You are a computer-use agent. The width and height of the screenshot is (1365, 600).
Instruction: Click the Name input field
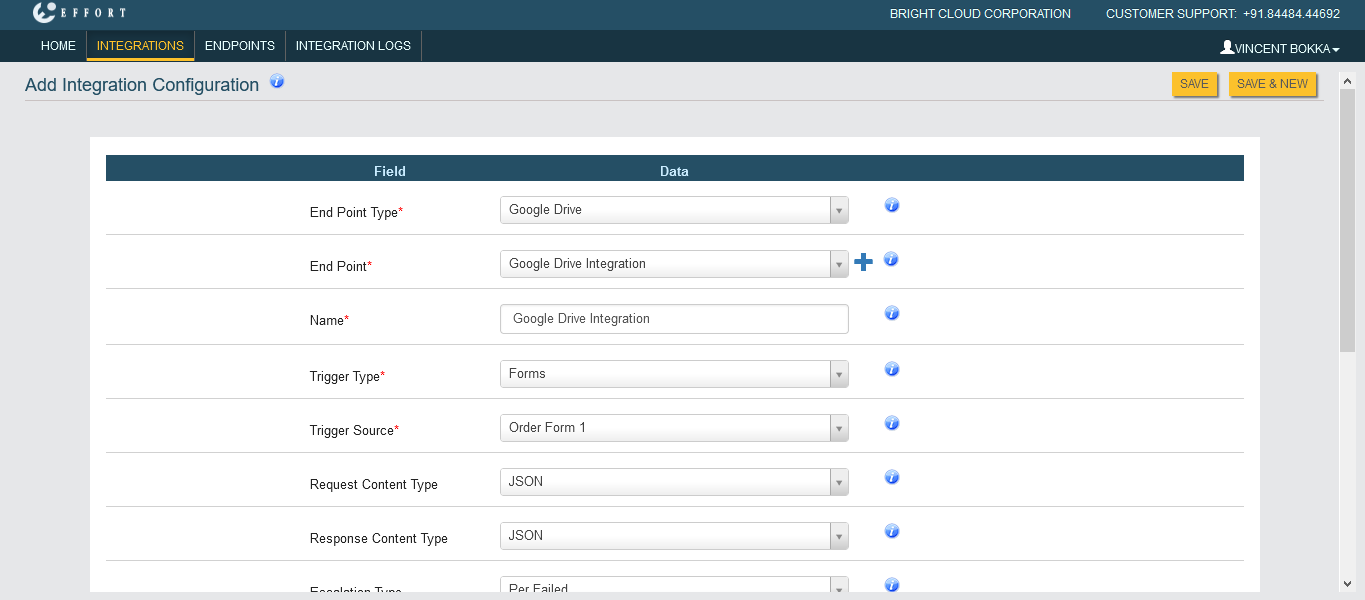(674, 319)
